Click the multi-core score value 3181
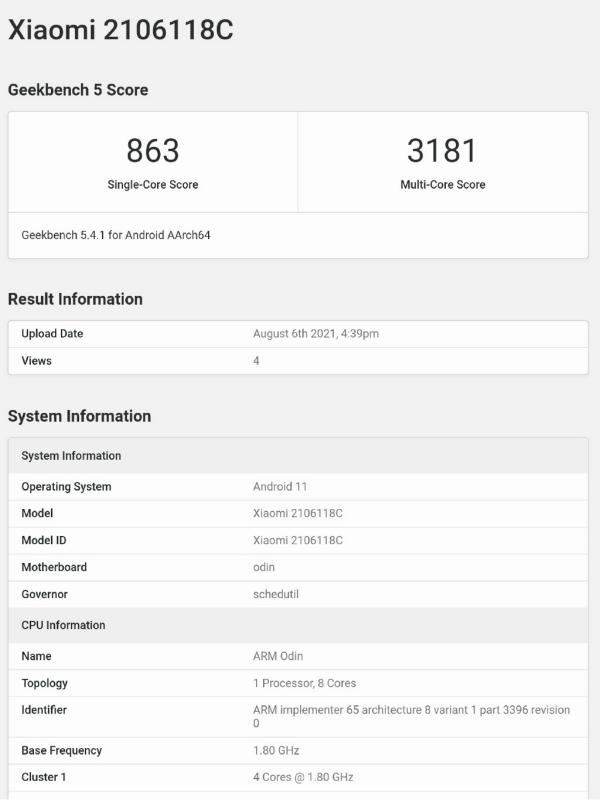Screen dimensions: 600x800 pos(442,151)
